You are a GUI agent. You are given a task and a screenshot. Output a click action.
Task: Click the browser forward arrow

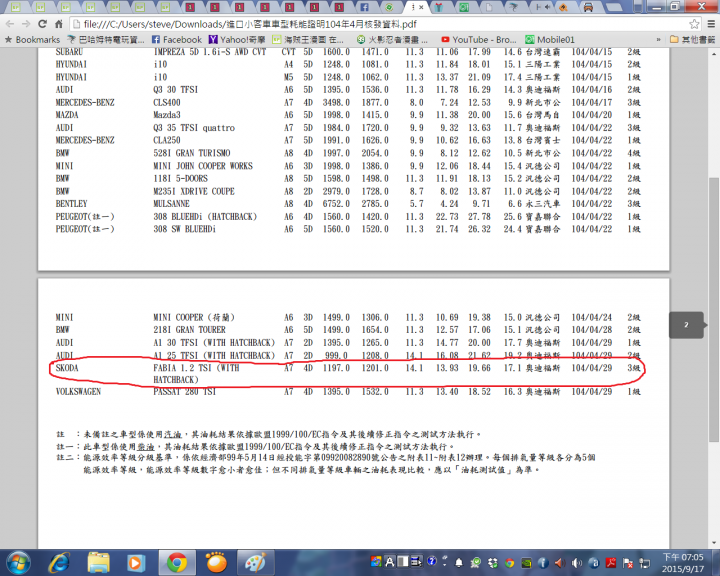tap(26, 24)
